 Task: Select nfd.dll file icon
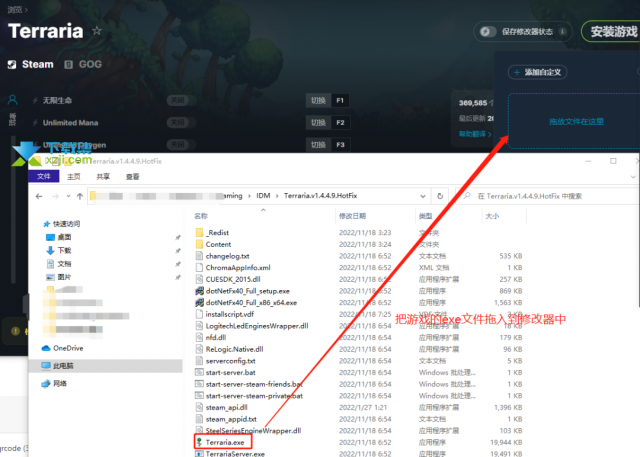point(199,337)
